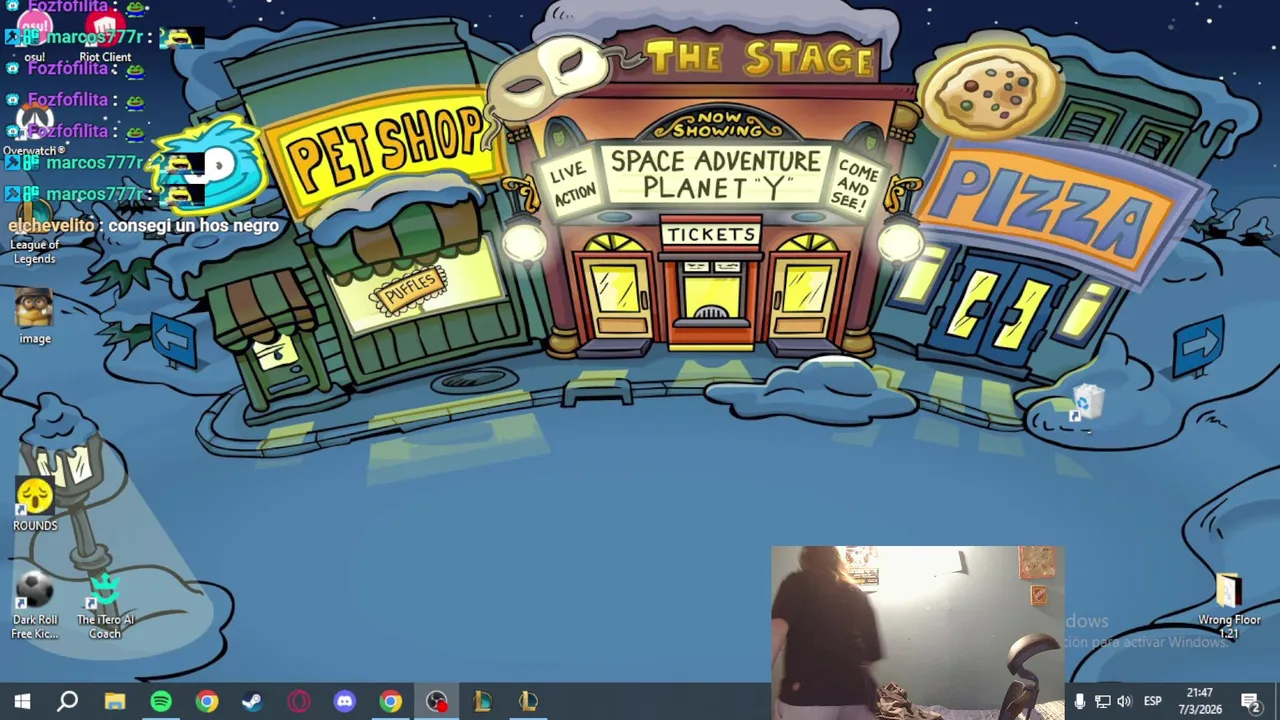
Task: Select the Dark Roll Free Kick shortcut
Action: 35,606
